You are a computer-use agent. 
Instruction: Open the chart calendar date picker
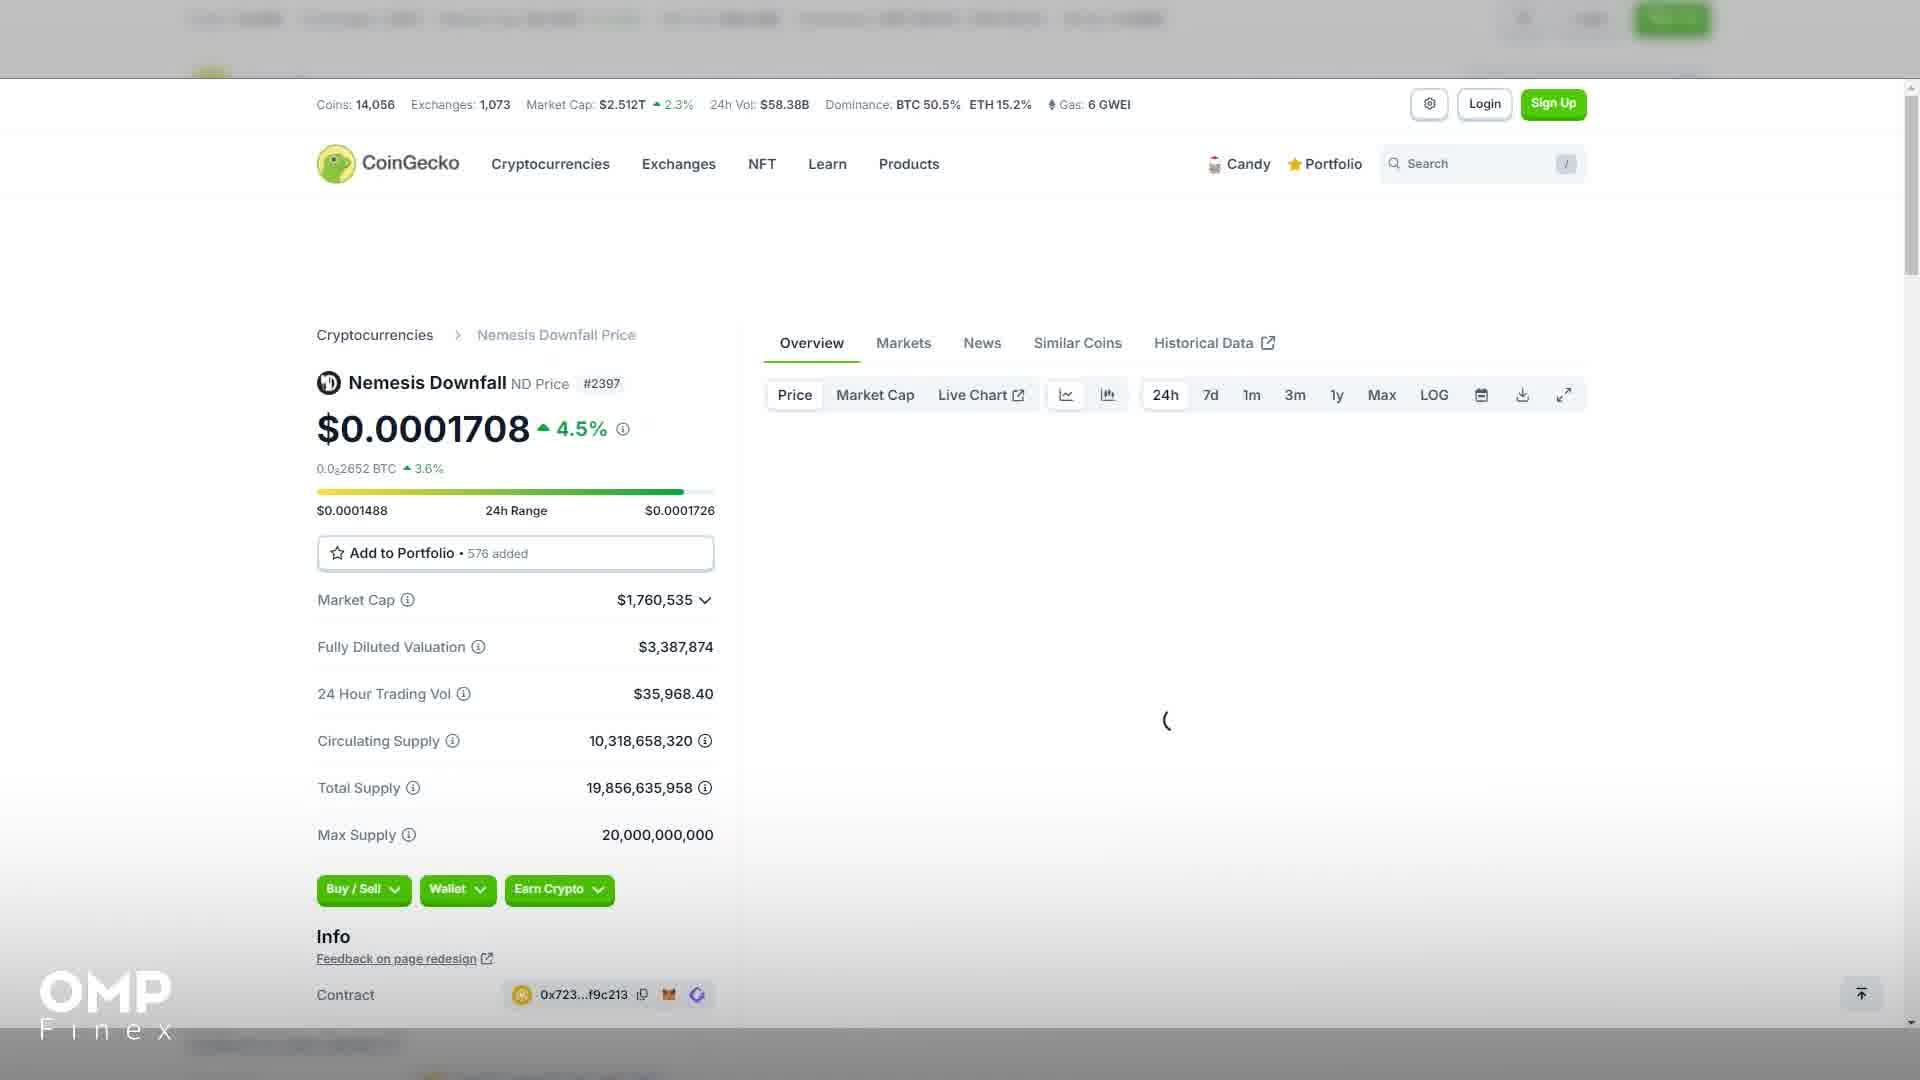pyautogui.click(x=1481, y=395)
